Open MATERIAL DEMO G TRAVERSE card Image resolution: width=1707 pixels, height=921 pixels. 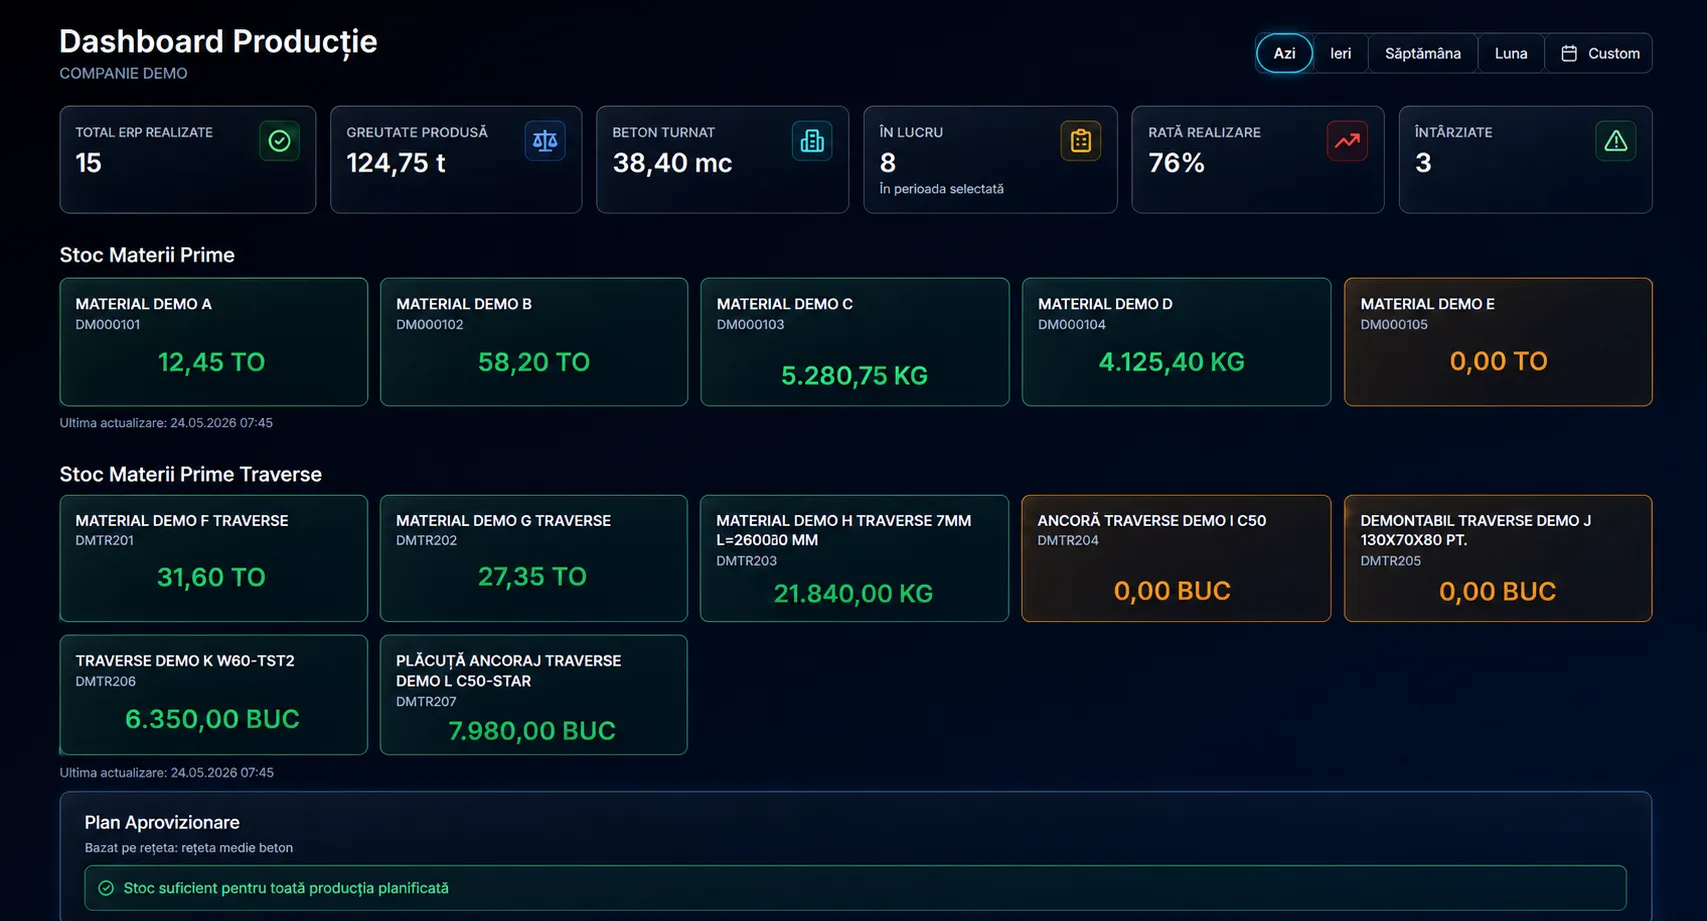533,558
